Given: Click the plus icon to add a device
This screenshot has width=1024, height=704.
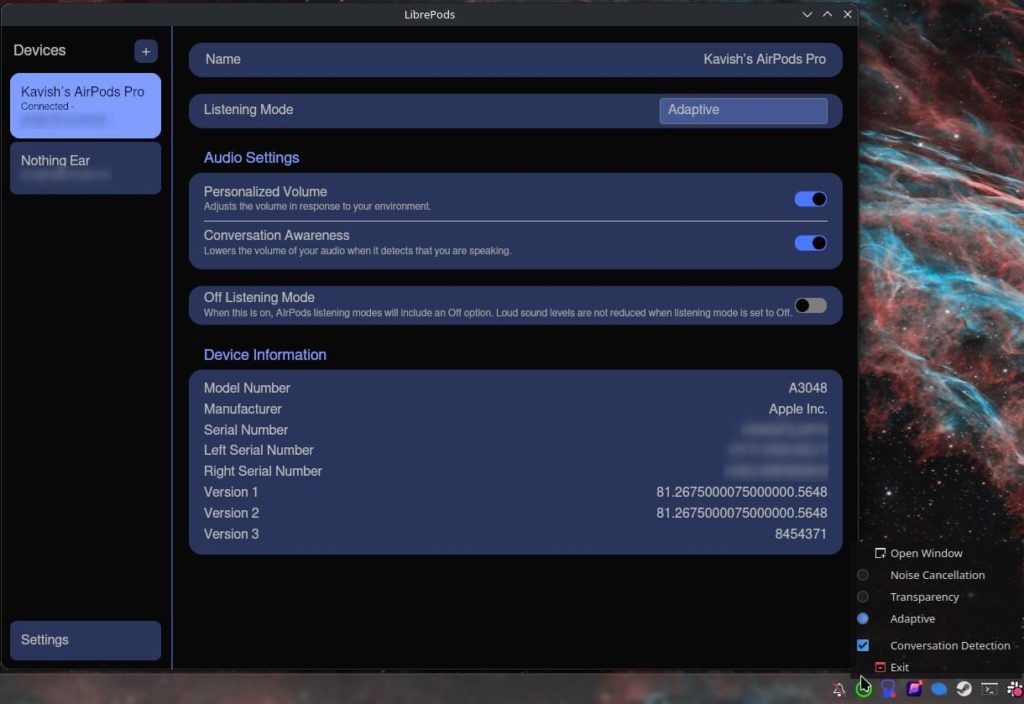Looking at the screenshot, I should [x=145, y=51].
